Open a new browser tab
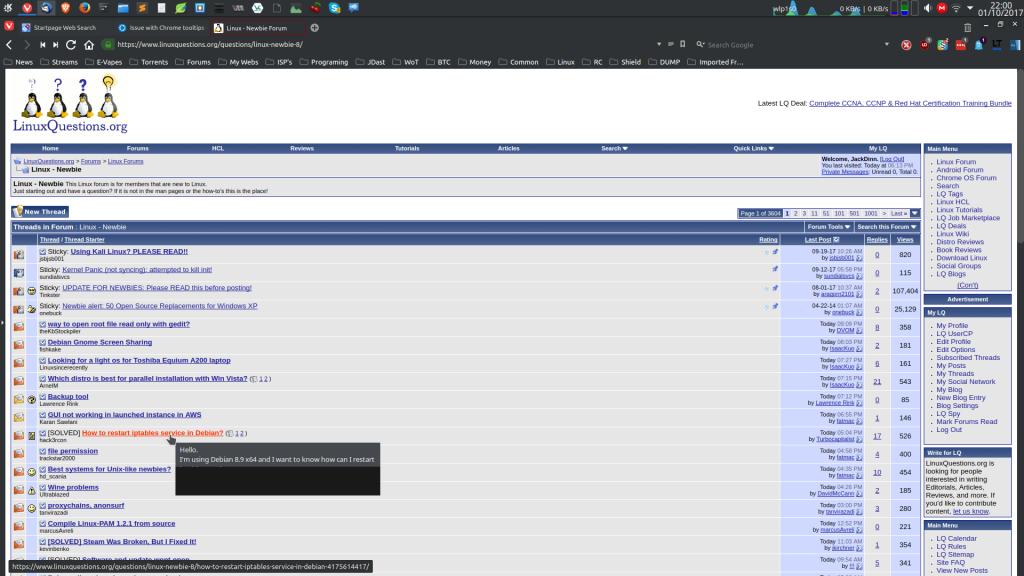Image resolution: width=1024 pixels, height=576 pixels. tap(314, 28)
